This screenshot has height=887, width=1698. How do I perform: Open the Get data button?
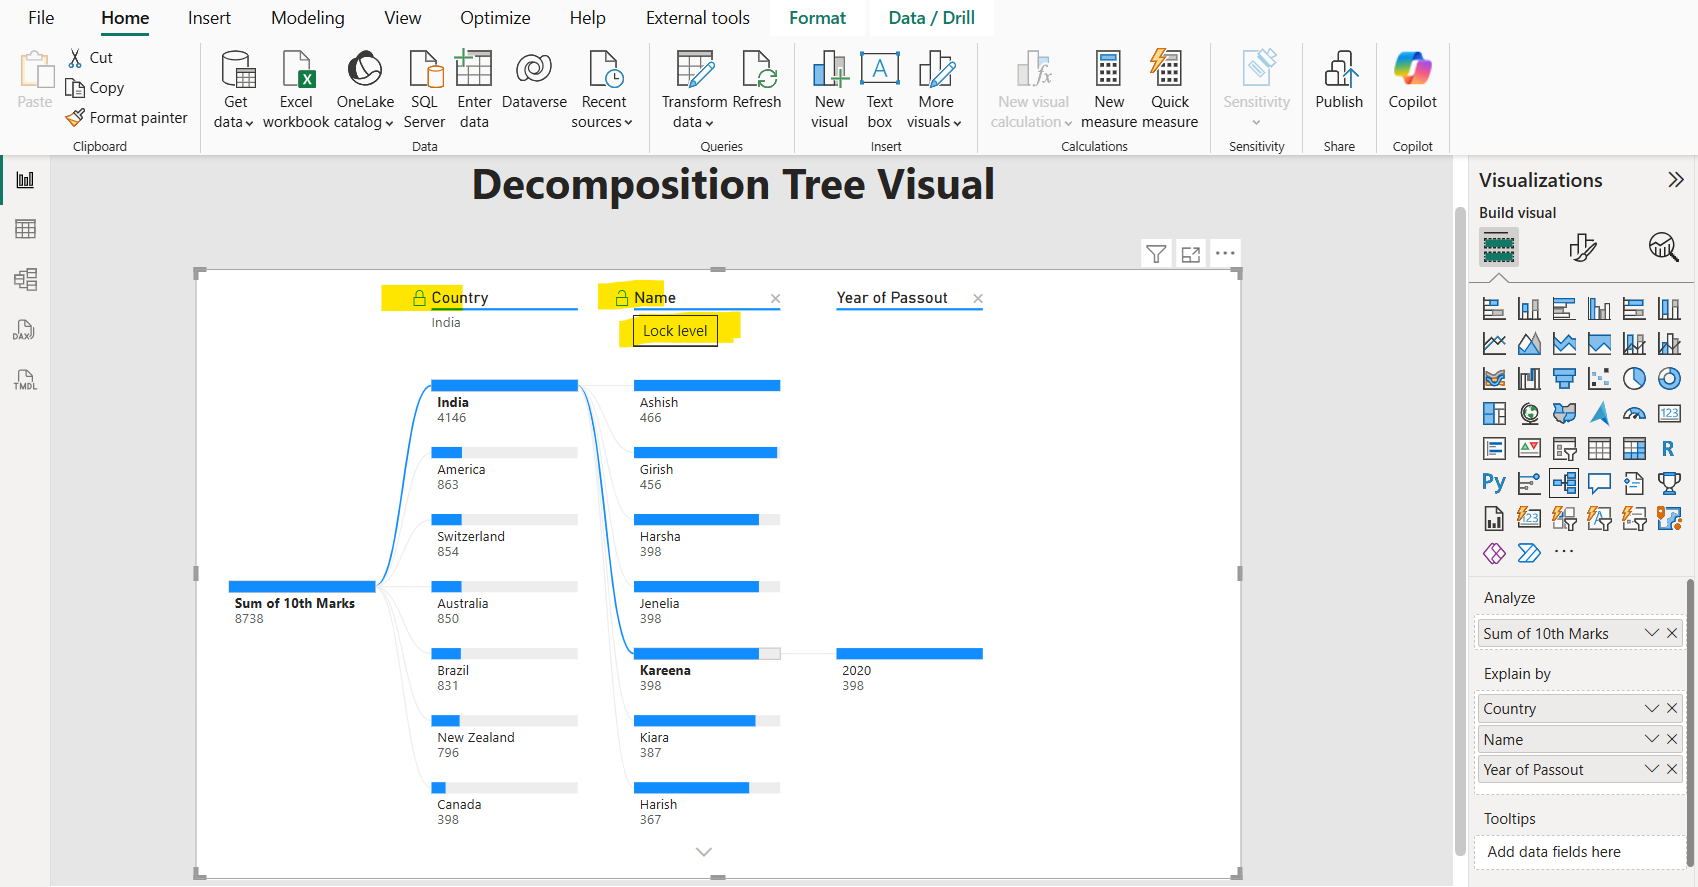coord(235,90)
